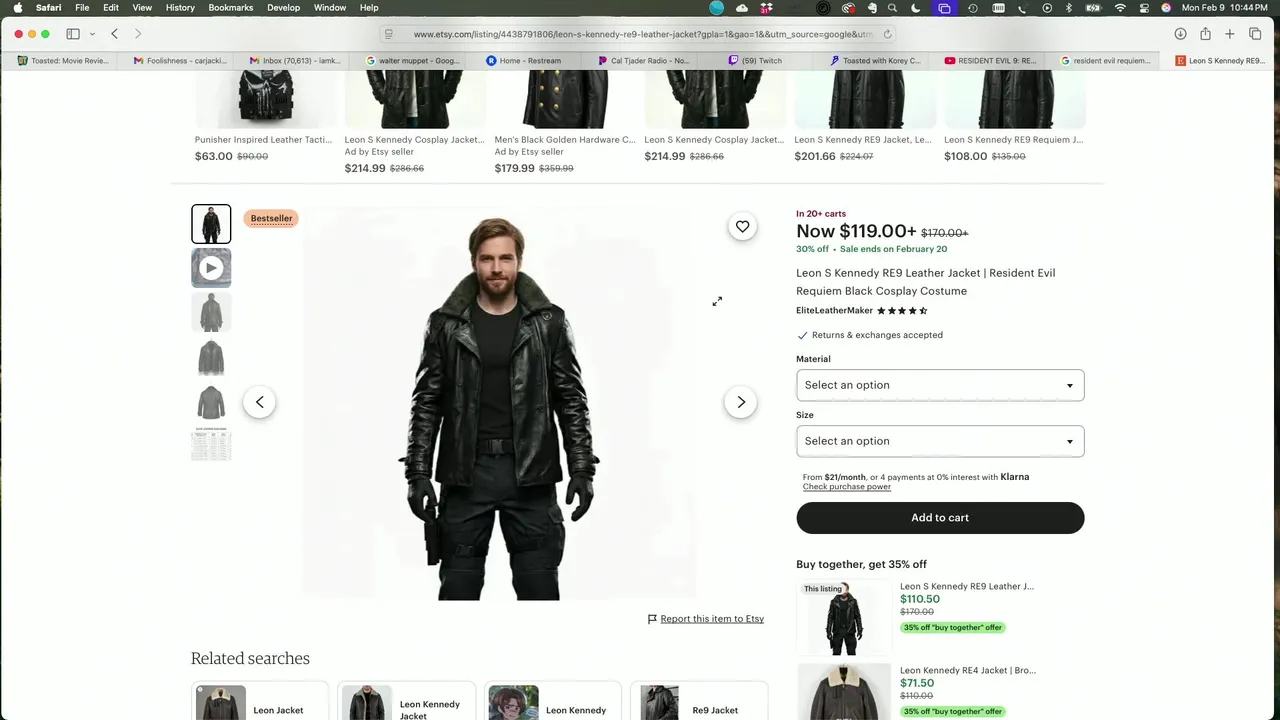Switch to the Twitch tab
Image resolution: width=1280 pixels, height=720 pixels.
pyautogui.click(x=756, y=61)
